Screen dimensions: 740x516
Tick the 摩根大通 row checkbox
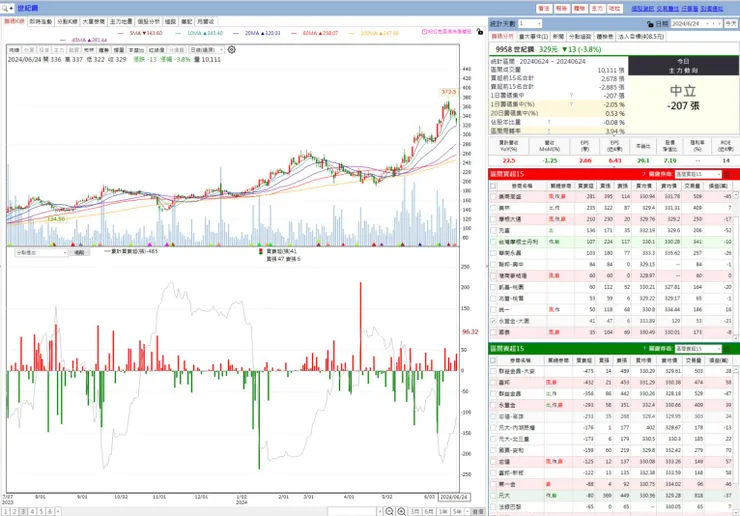point(494,219)
